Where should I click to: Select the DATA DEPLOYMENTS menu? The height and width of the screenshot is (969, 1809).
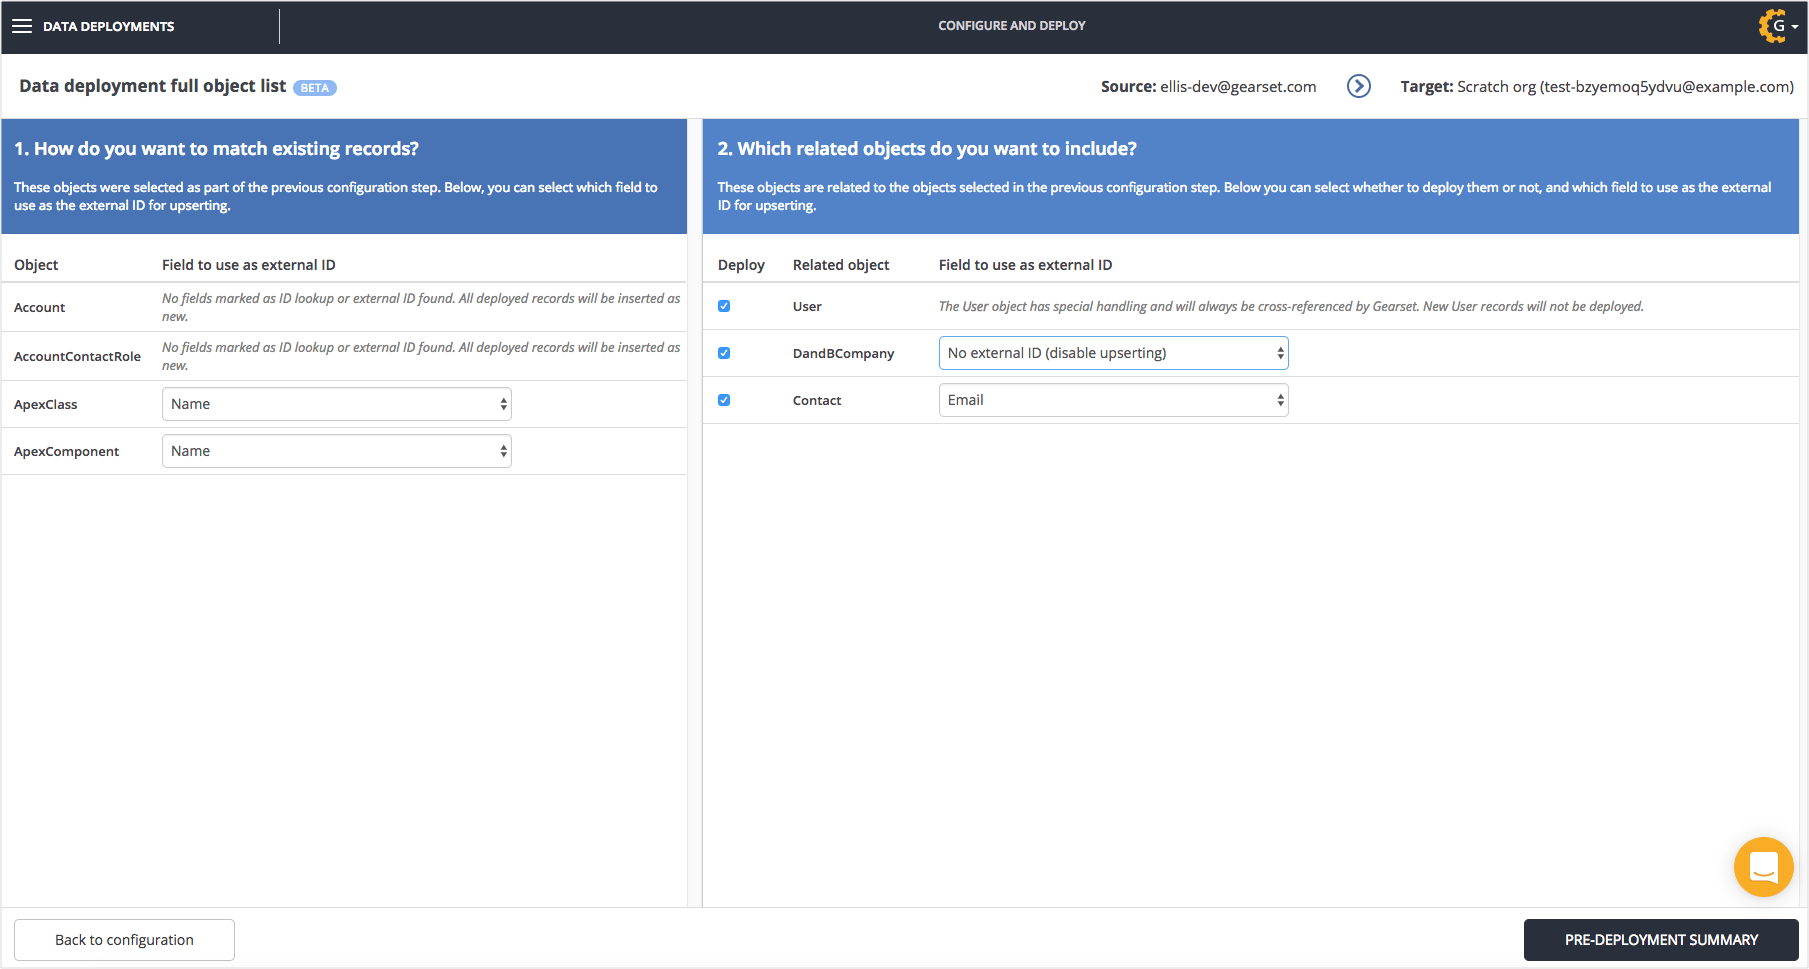pos(107,26)
